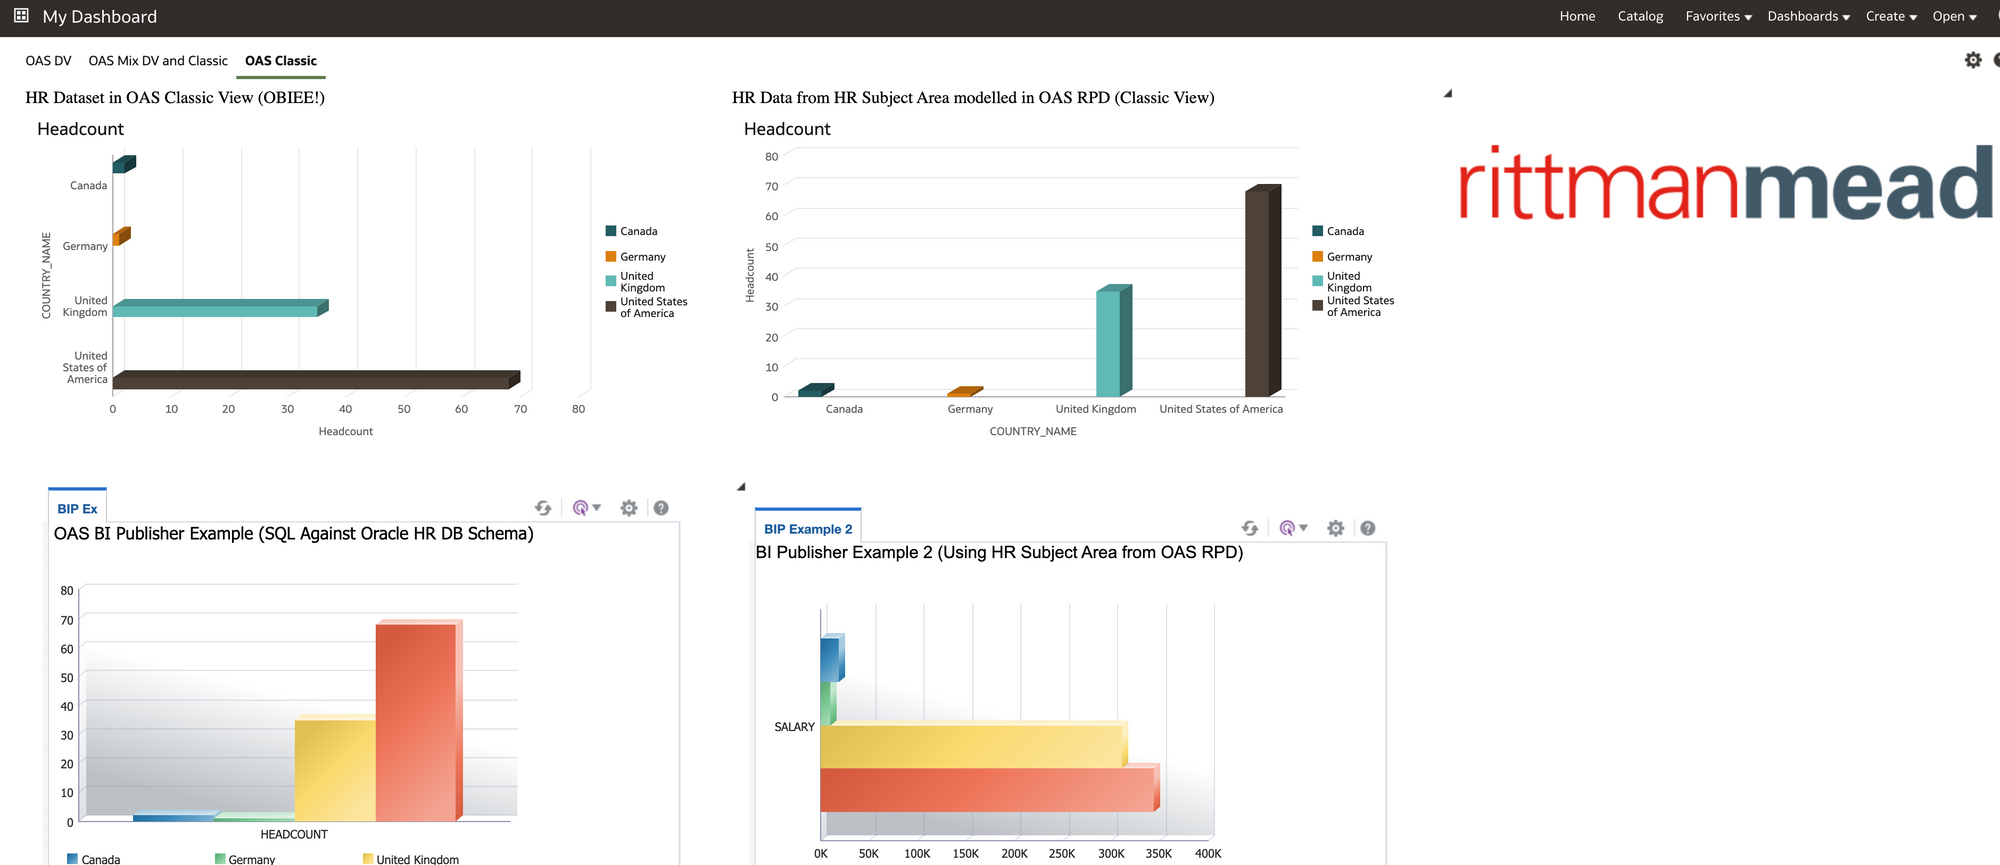Image resolution: width=2000 pixels, height=865 pixels.
Task: Go to Home in top navigation
Action: tap(1577, 16)
